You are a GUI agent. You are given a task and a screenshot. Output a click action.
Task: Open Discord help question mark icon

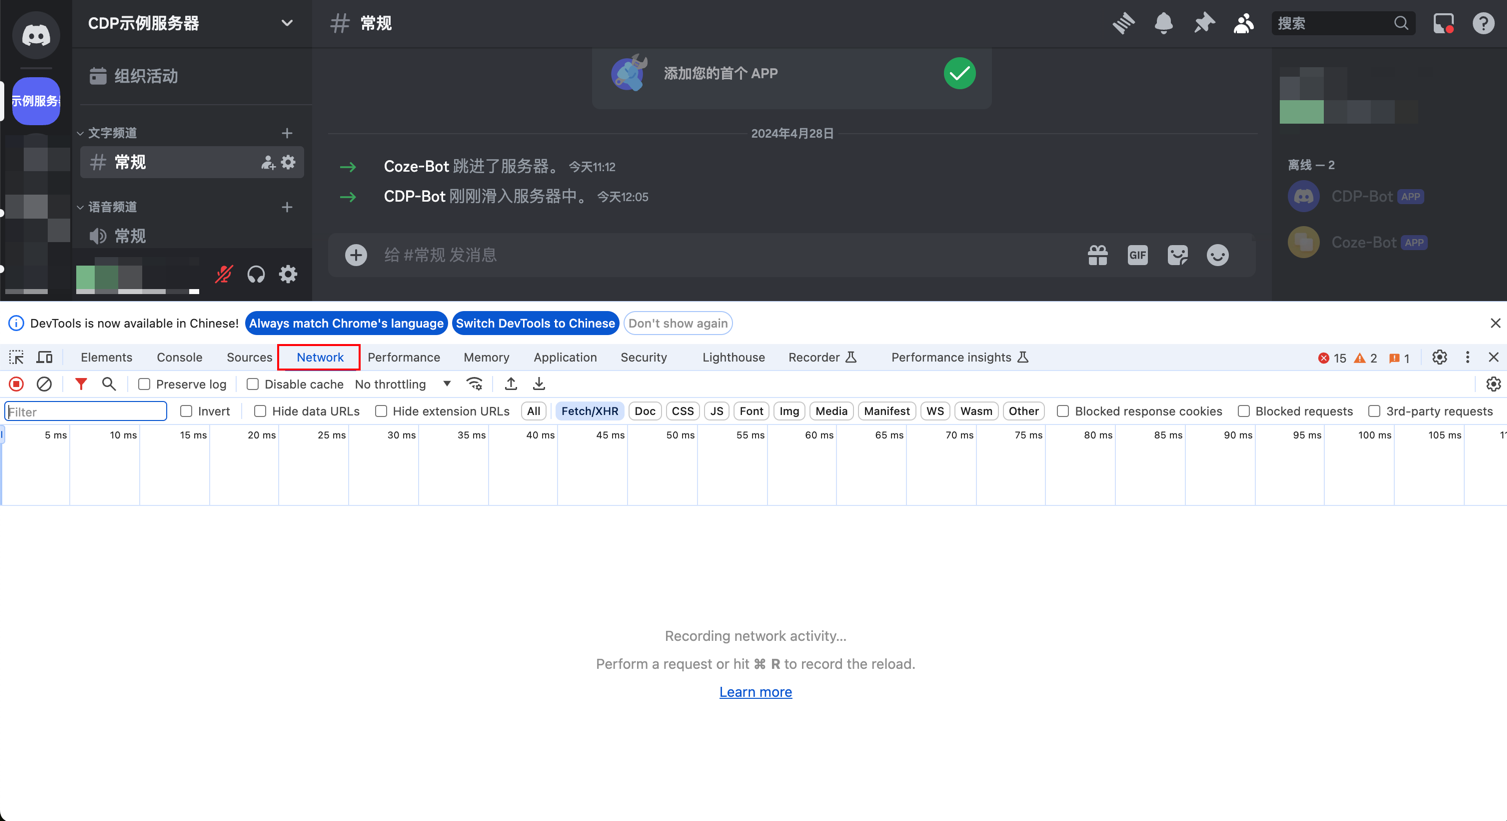(x=1484, y=23)
